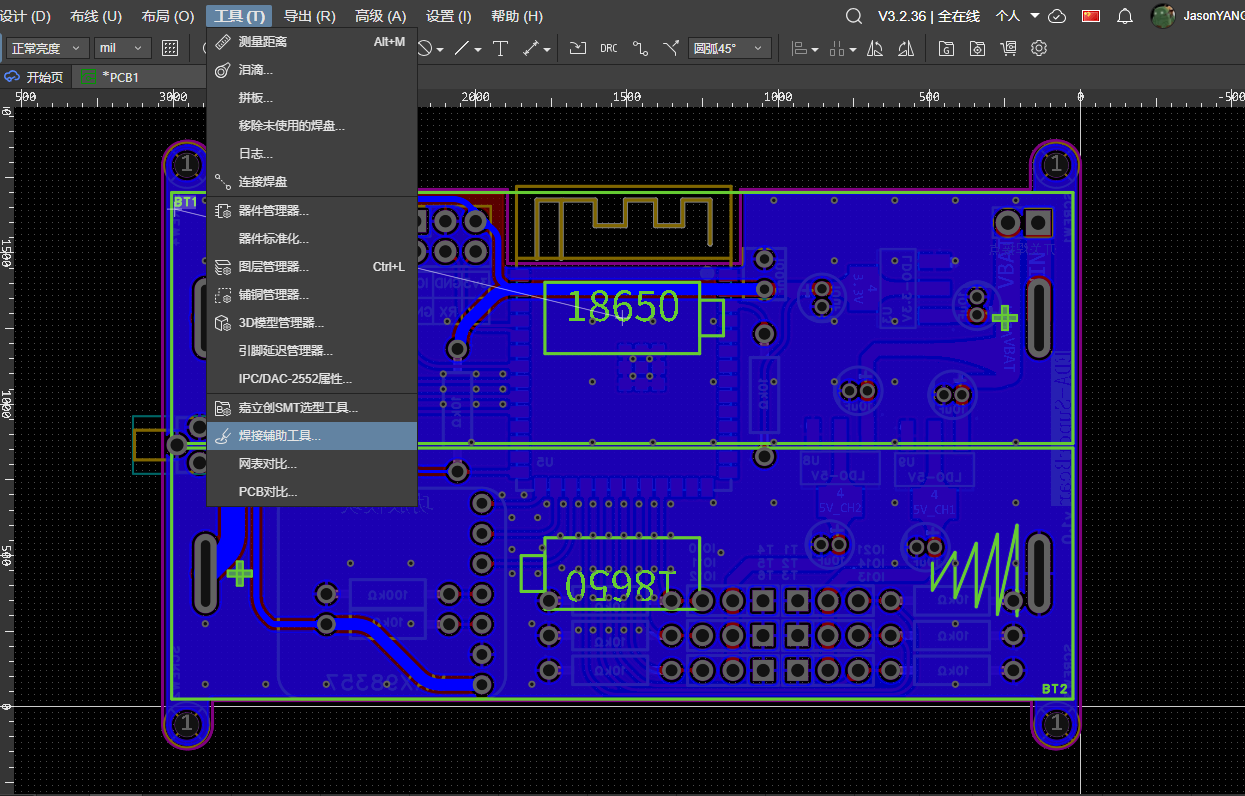Click the shopping cart order icon

point(1008,48)
